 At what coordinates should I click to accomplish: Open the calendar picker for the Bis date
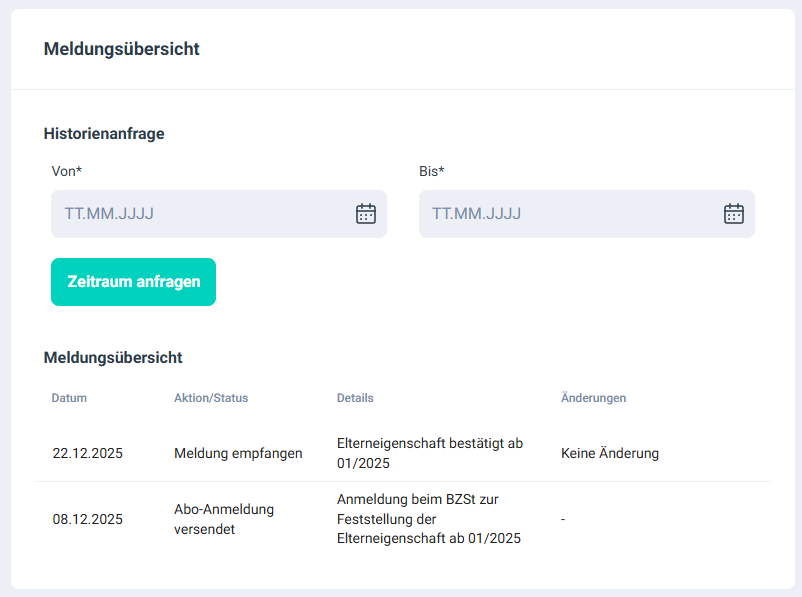(734, 214)
